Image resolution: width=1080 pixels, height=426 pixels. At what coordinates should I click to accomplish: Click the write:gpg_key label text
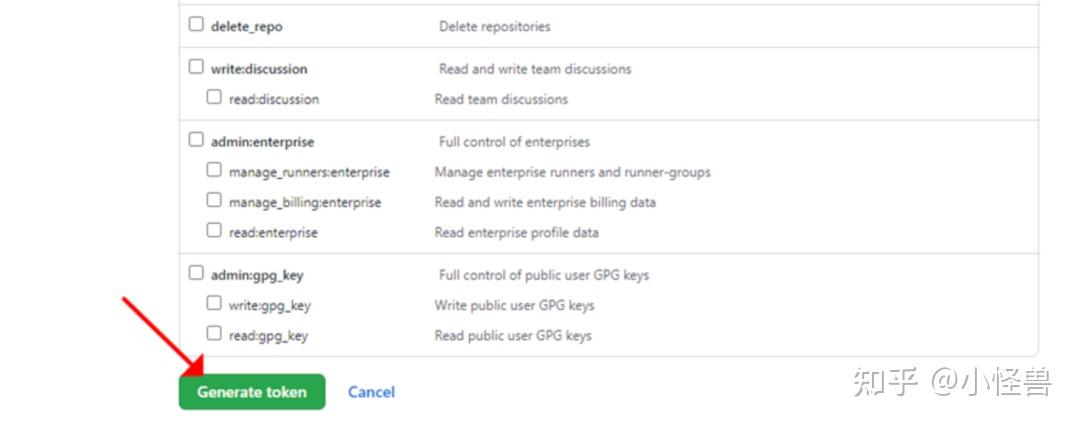coord(269,305)
